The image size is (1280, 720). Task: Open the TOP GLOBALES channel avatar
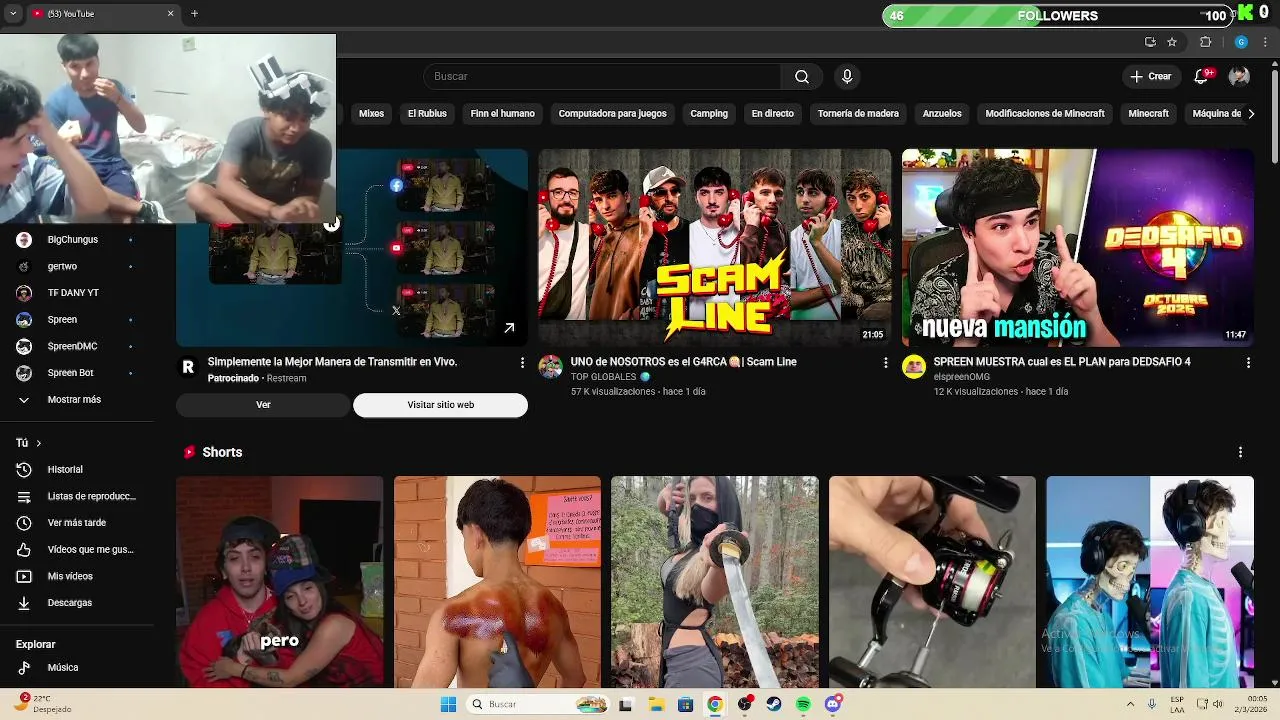tap(551, 366)
